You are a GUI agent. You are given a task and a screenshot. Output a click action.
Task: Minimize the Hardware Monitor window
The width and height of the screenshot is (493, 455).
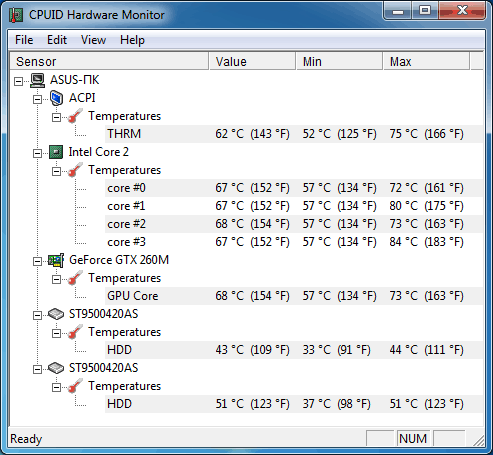[398, 11]
